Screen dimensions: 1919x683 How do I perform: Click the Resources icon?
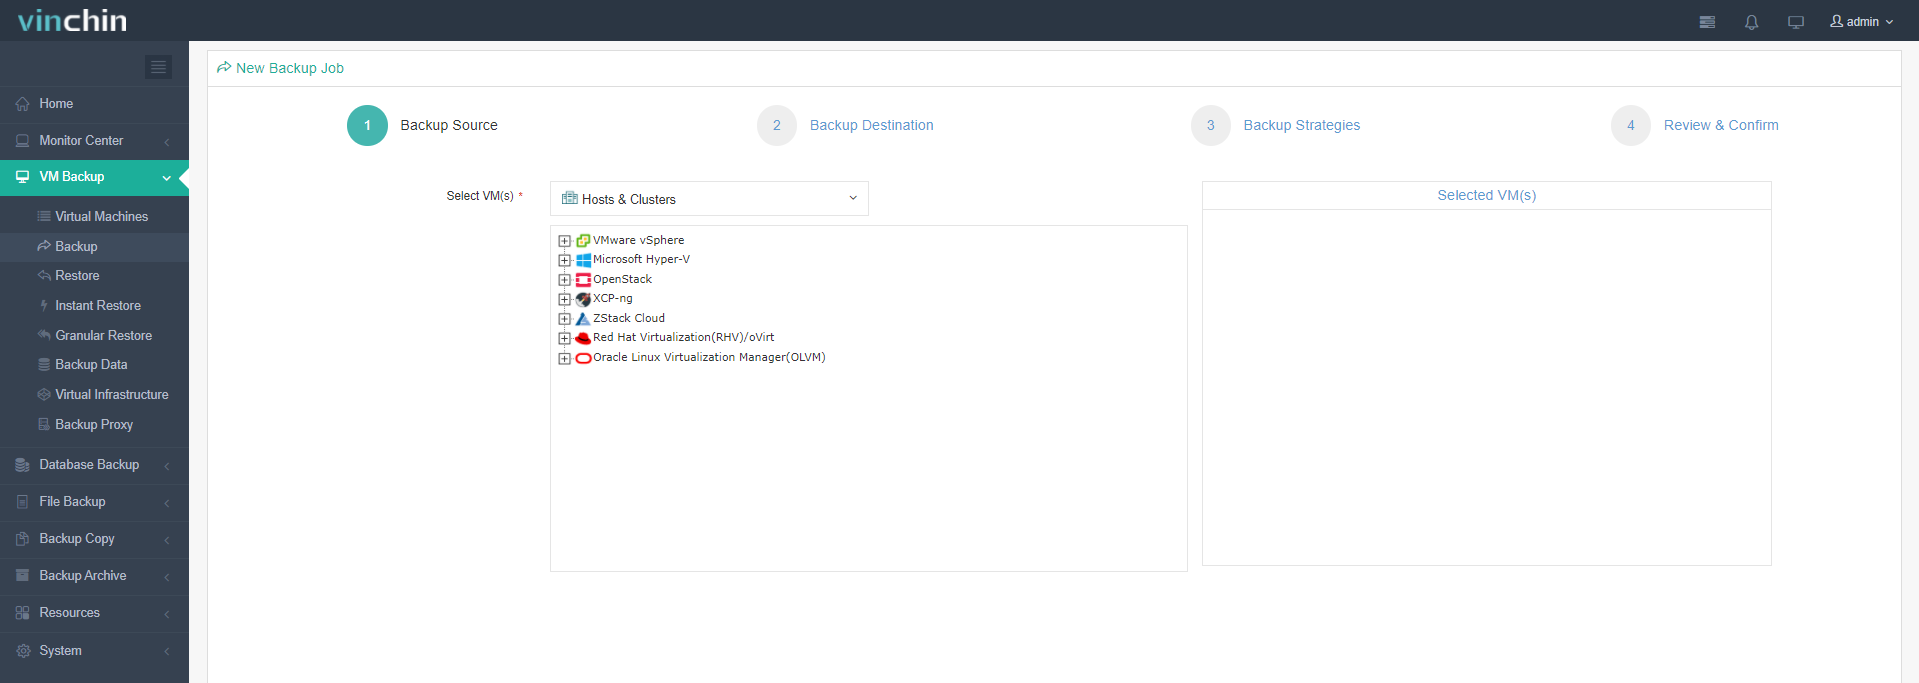(22, 613)
